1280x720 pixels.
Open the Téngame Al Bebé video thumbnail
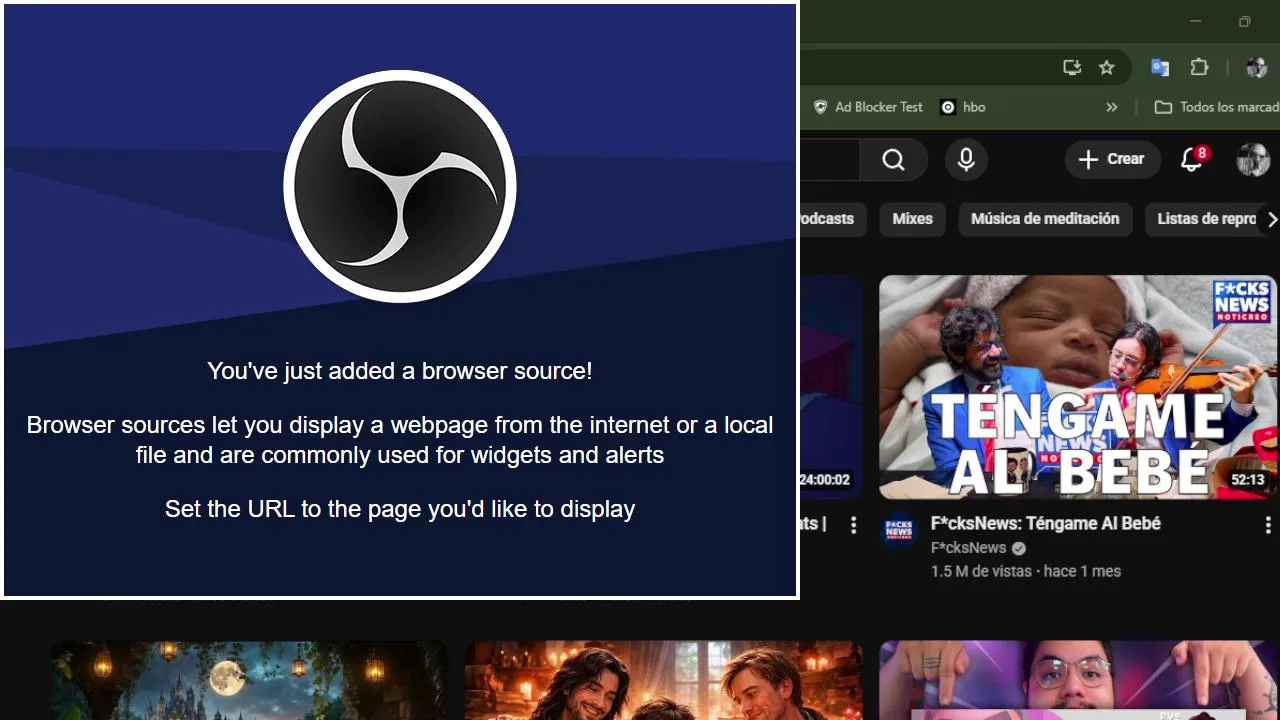pos(1078,387)
